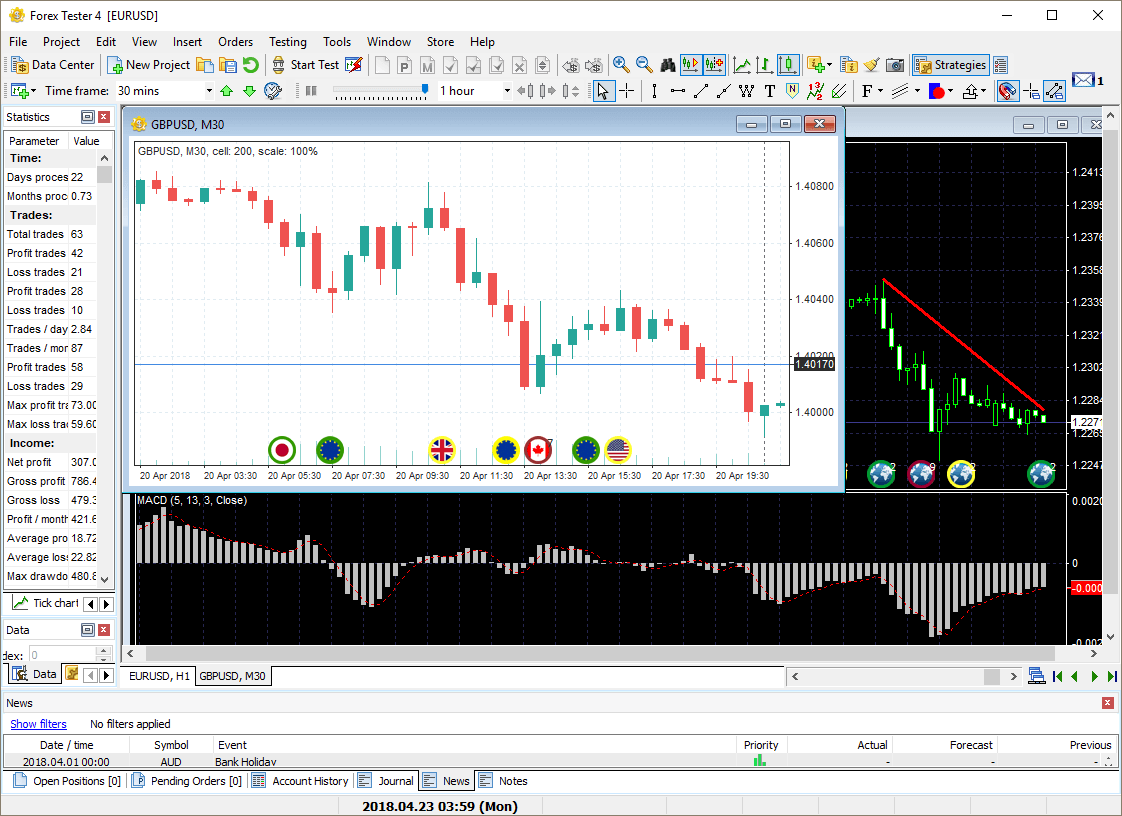Click the zoom in magnifier icon

(621, 65)
